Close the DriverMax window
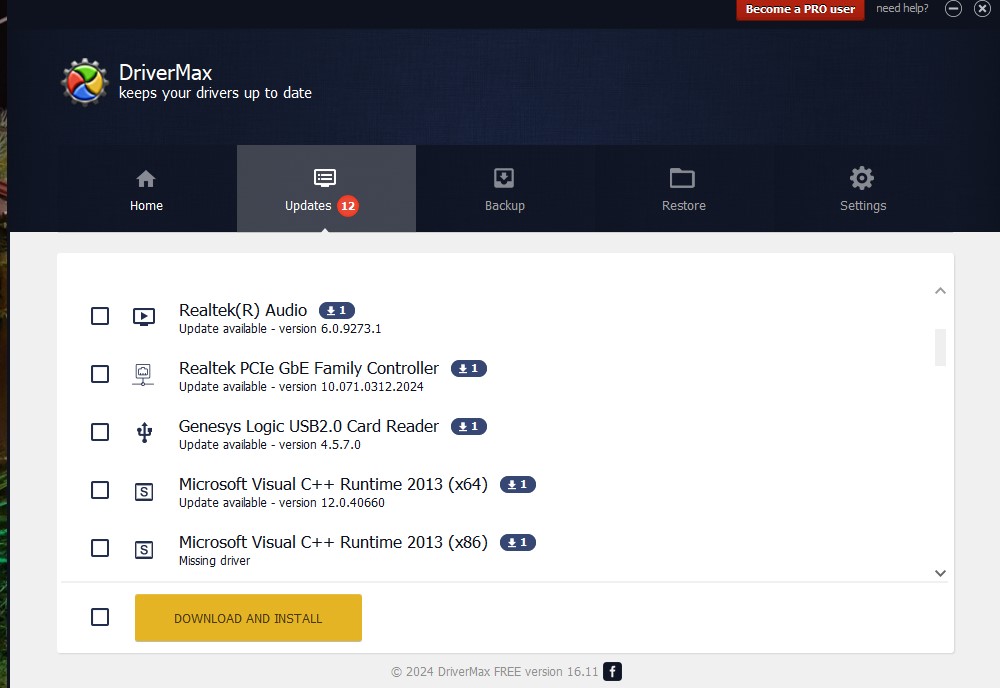The width and height of the screenshot is (1000, 688). 982,9
